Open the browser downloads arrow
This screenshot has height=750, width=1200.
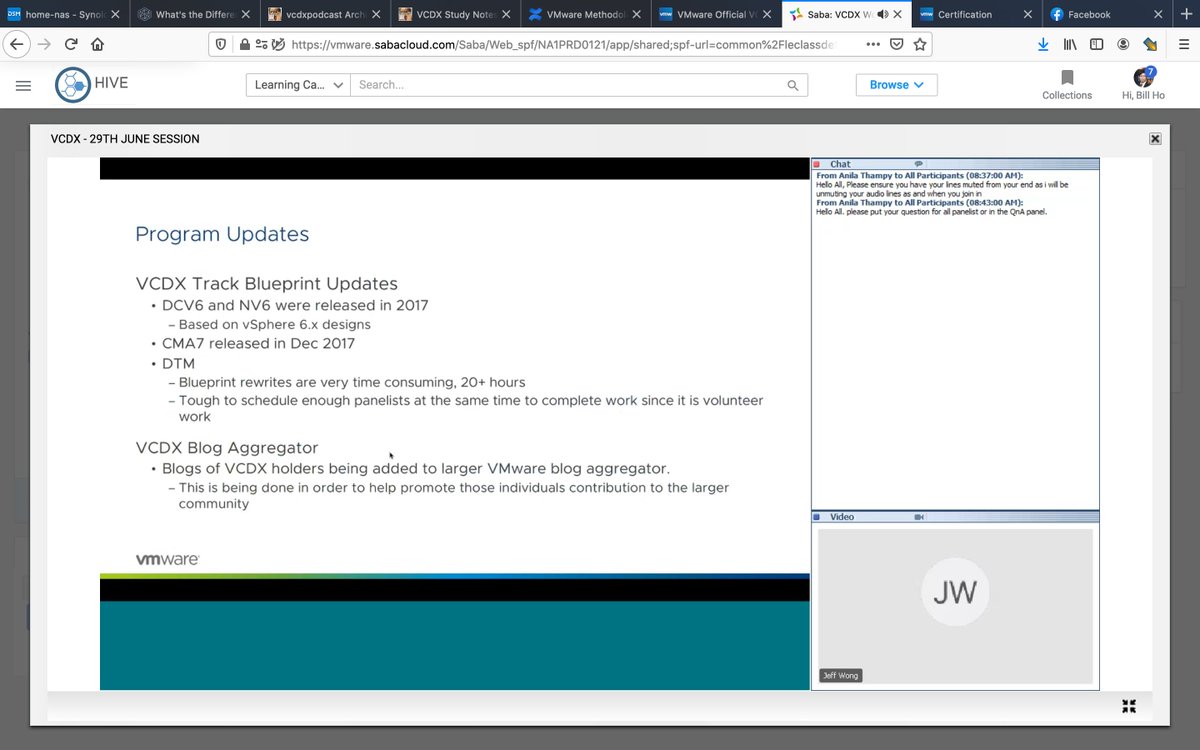(x=1043, y=44)
